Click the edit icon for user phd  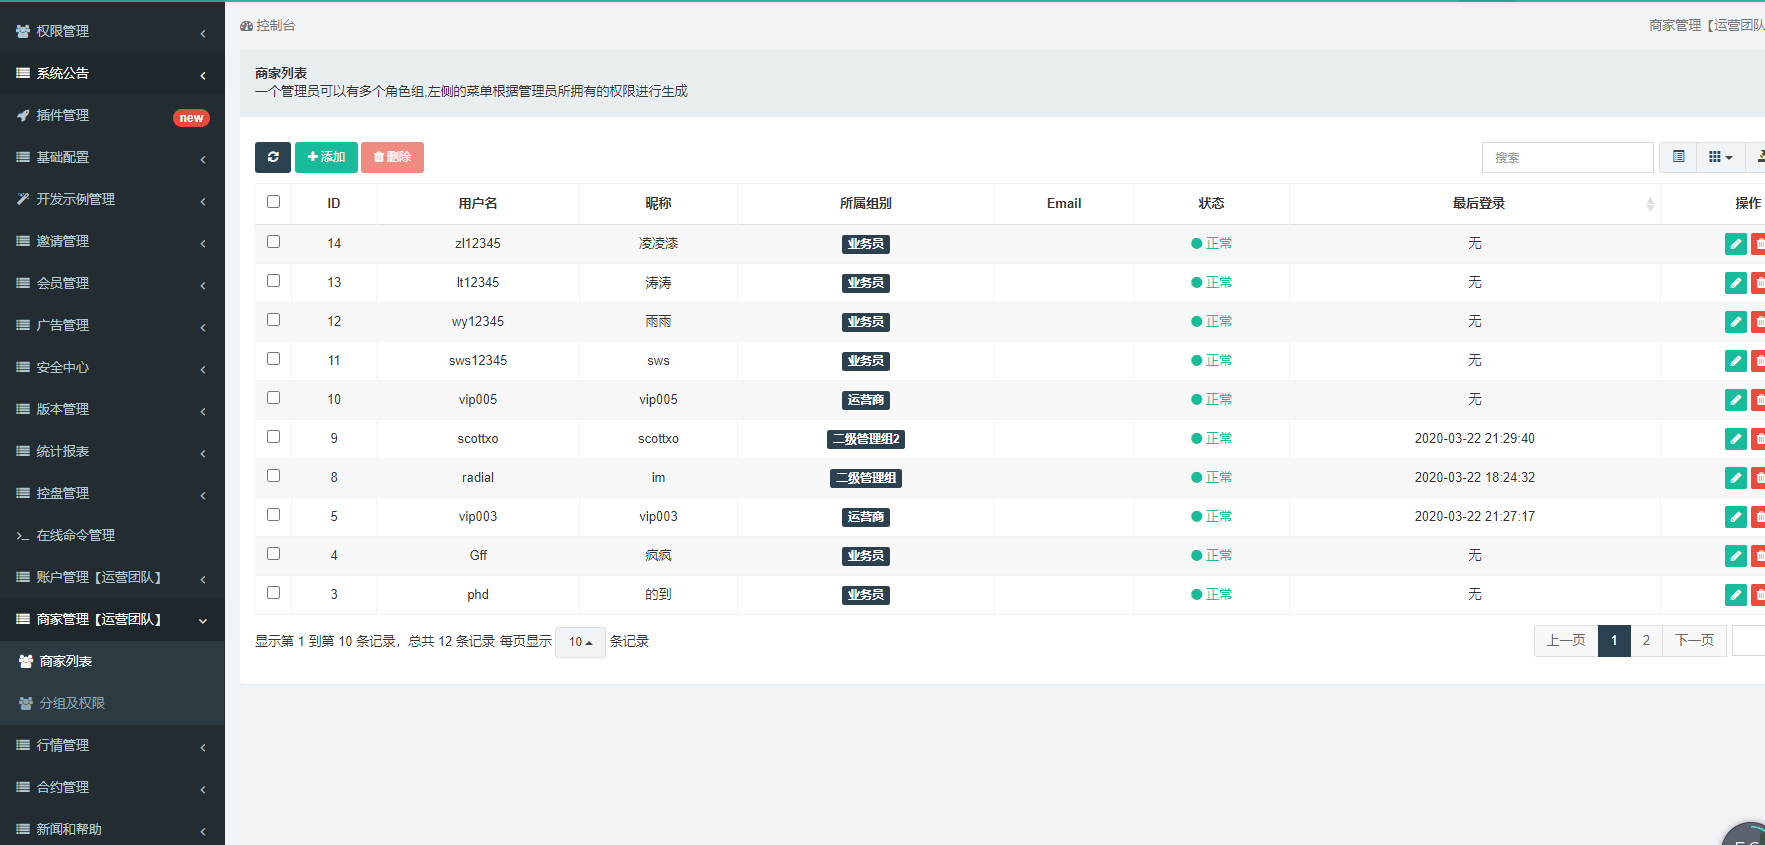coord(1735,595)
